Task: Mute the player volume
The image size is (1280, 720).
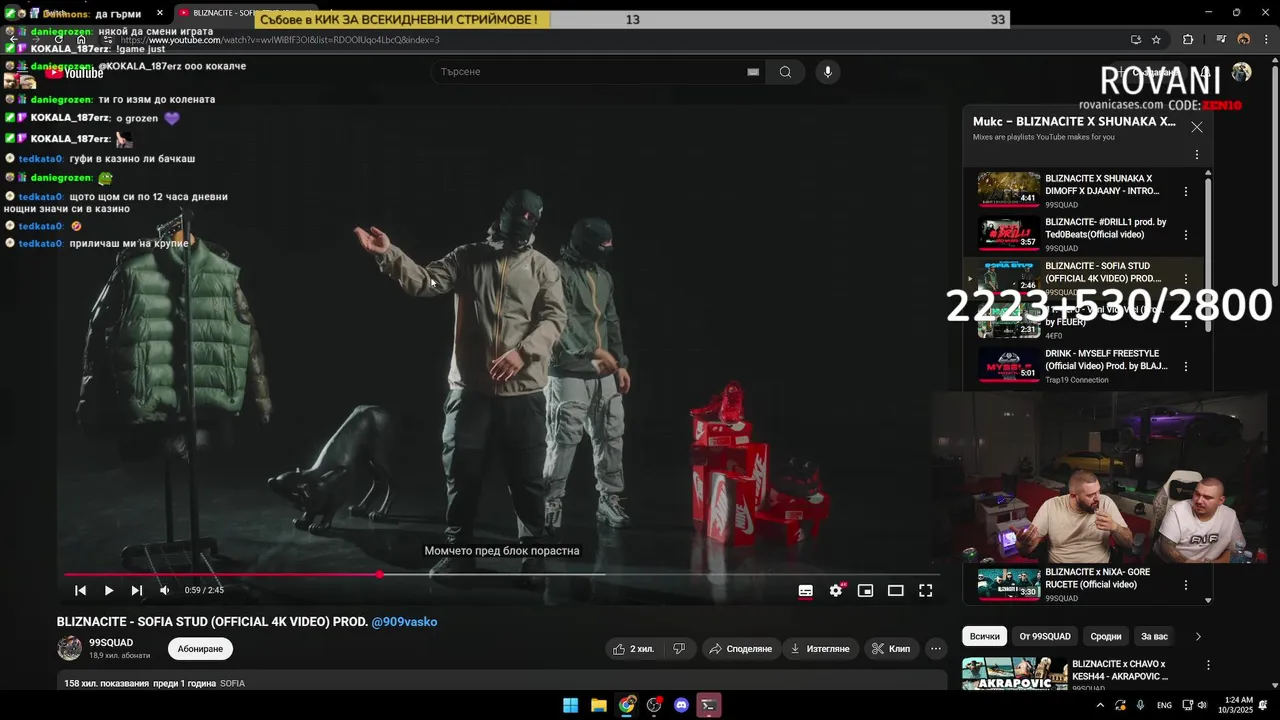Action: pos(165,591)
